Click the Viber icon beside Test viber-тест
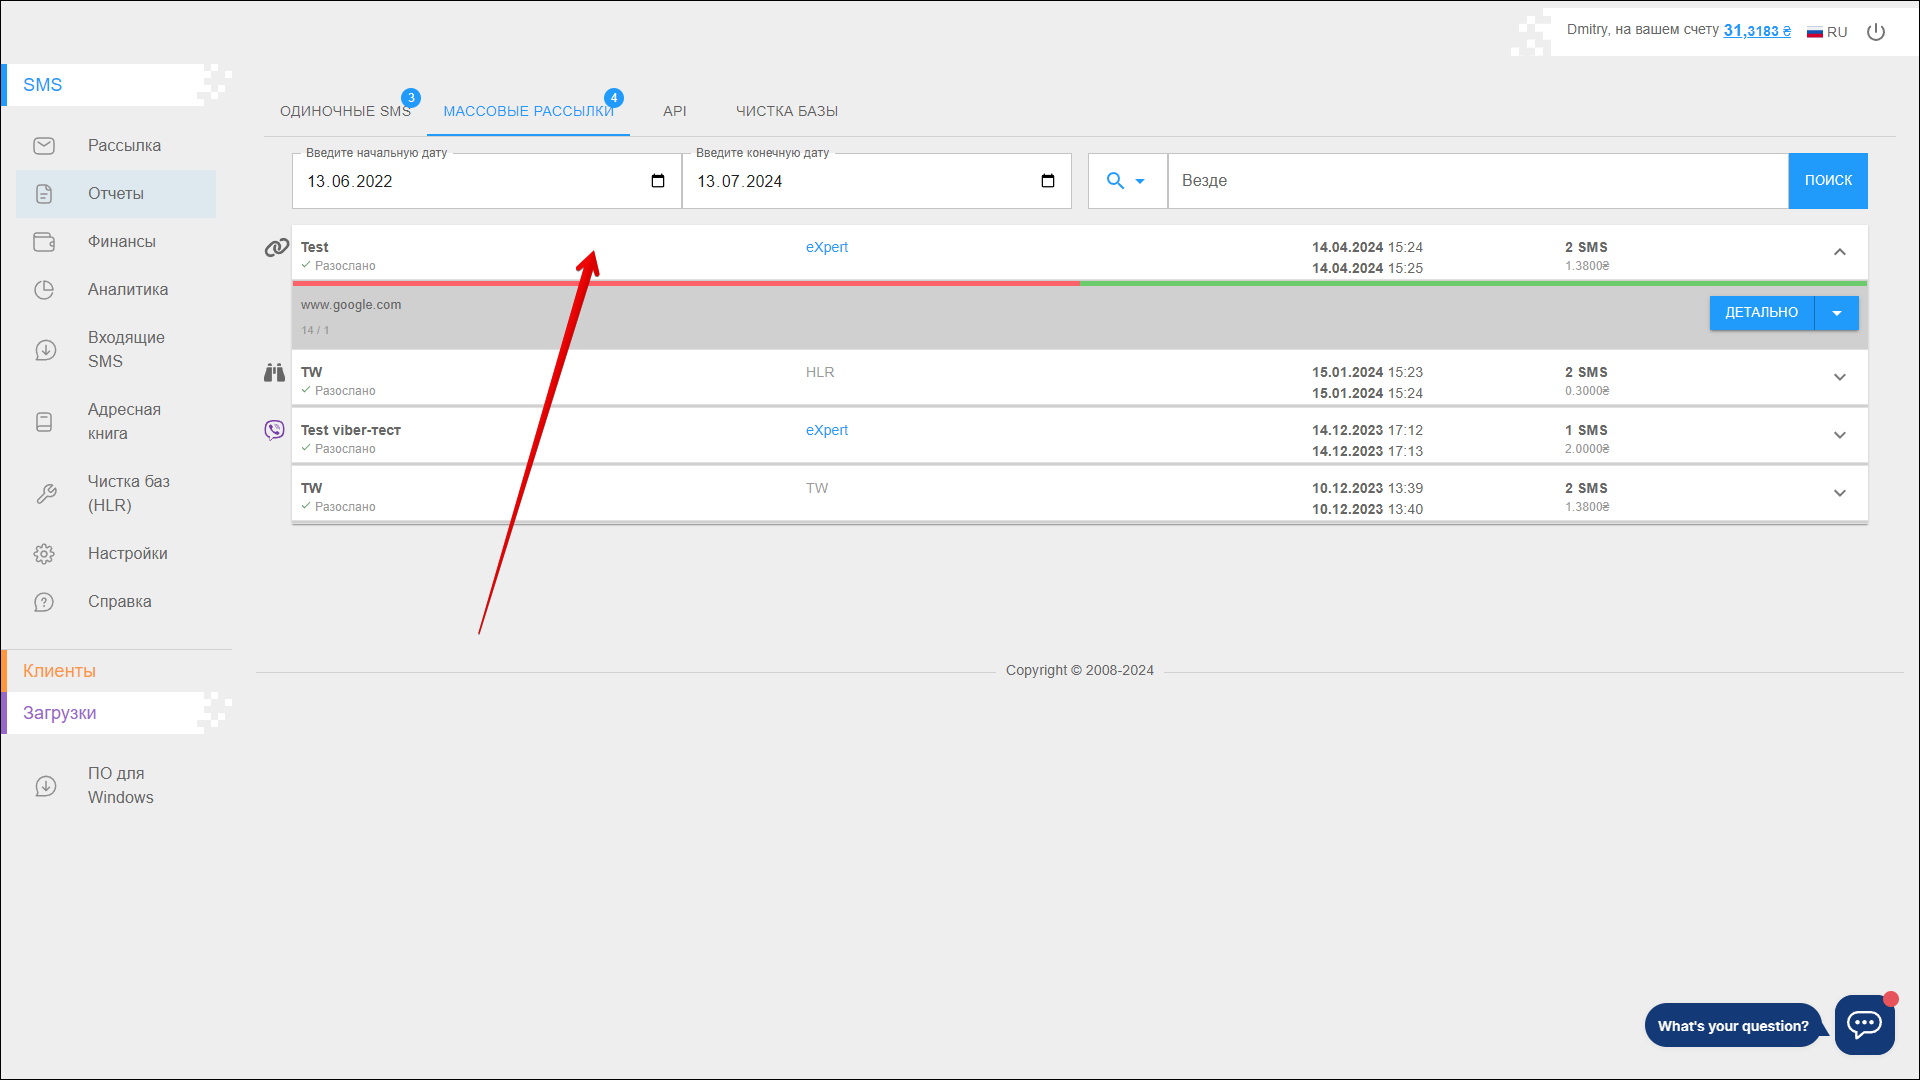Screen dimensions: 1920x1080 coord(274,430)
